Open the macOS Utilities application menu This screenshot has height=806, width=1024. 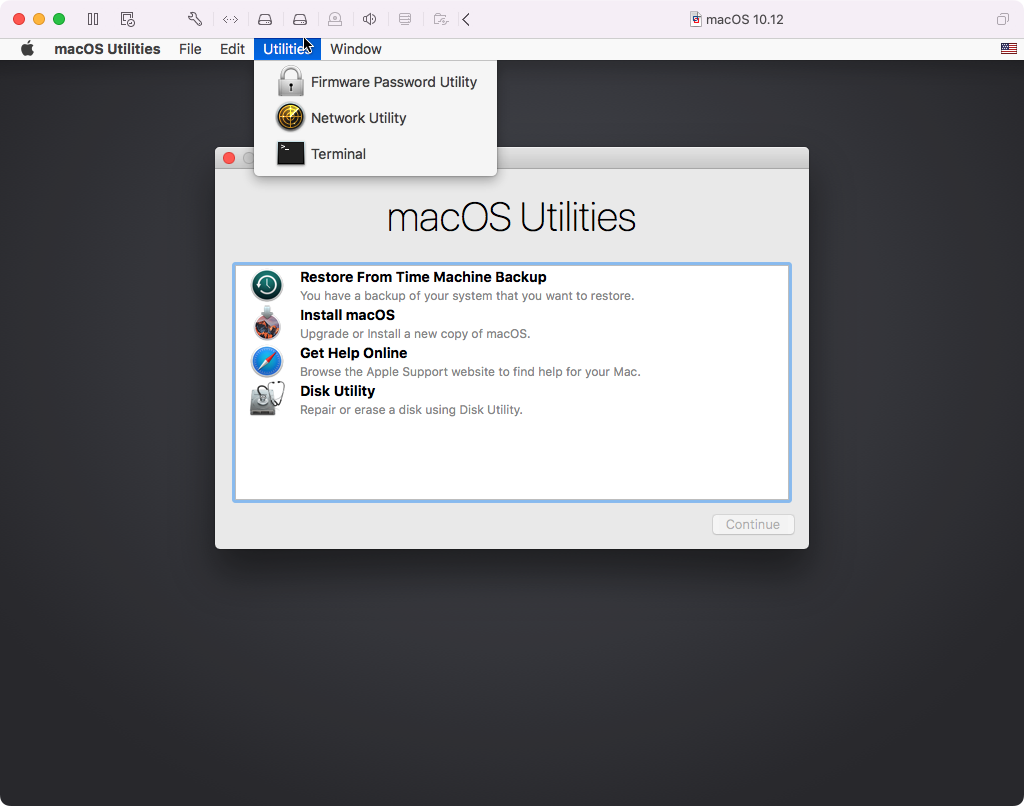click(107, 49)
